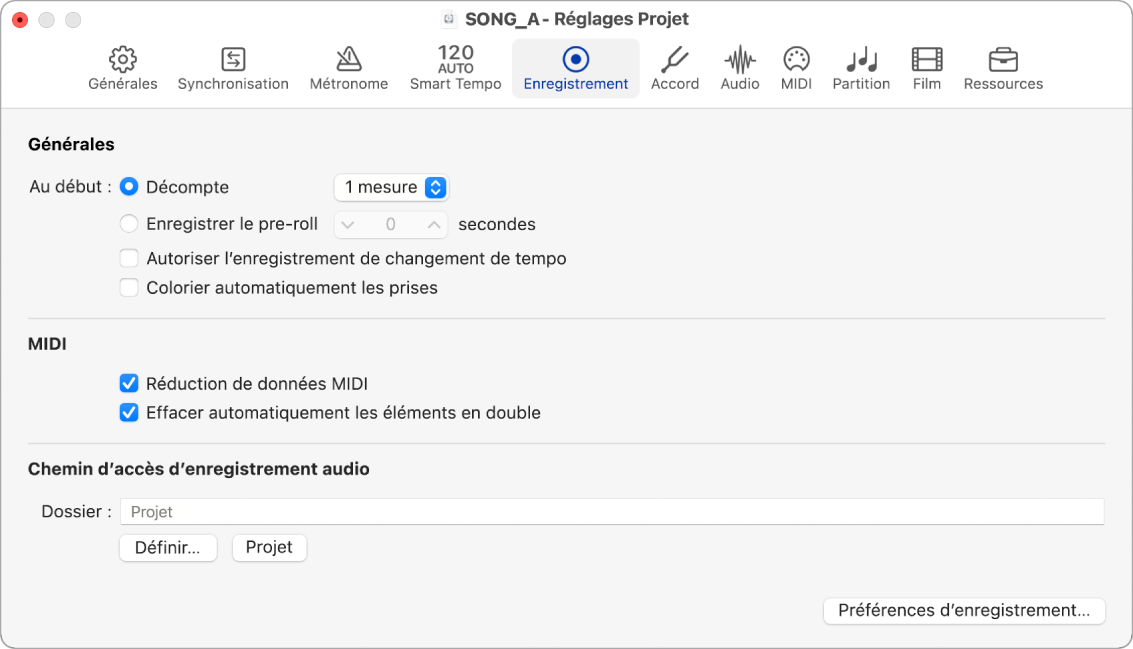
Task: Open the Ressources briefcase pane
Action: (1003, 69)
